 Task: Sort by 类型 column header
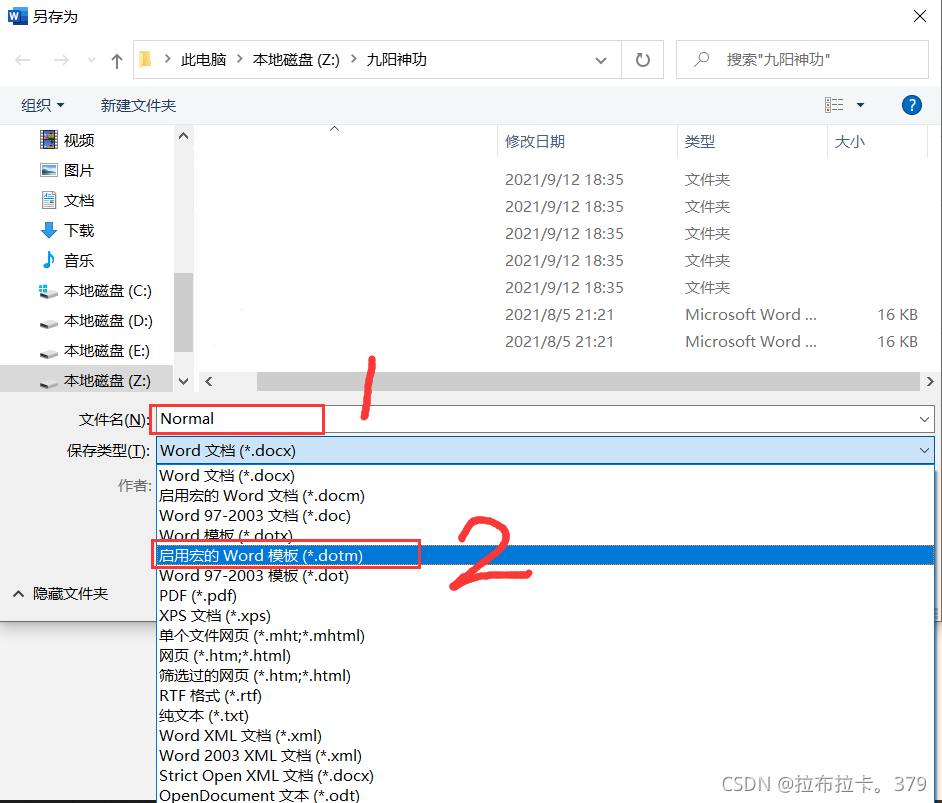(x=700, y=142)
